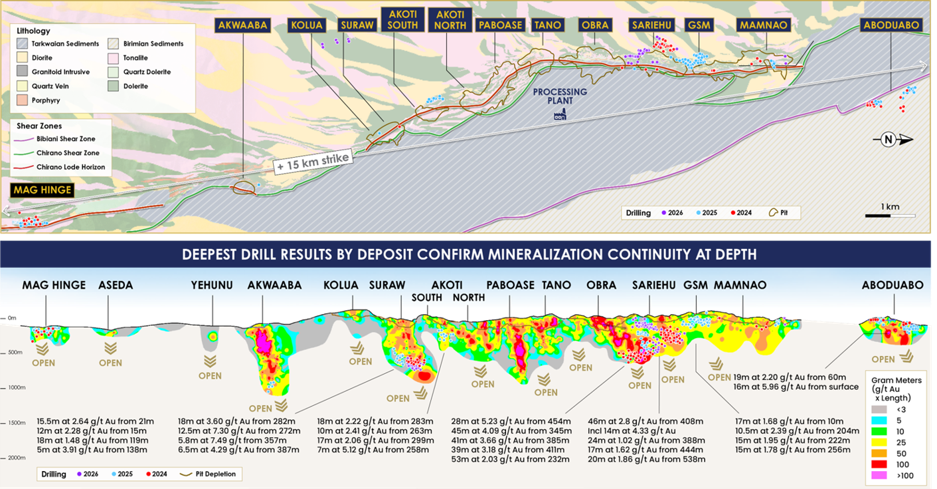Click the OPEN chevron below Mag Hinge
Viewport: 937px width, 489px height.
42,349
